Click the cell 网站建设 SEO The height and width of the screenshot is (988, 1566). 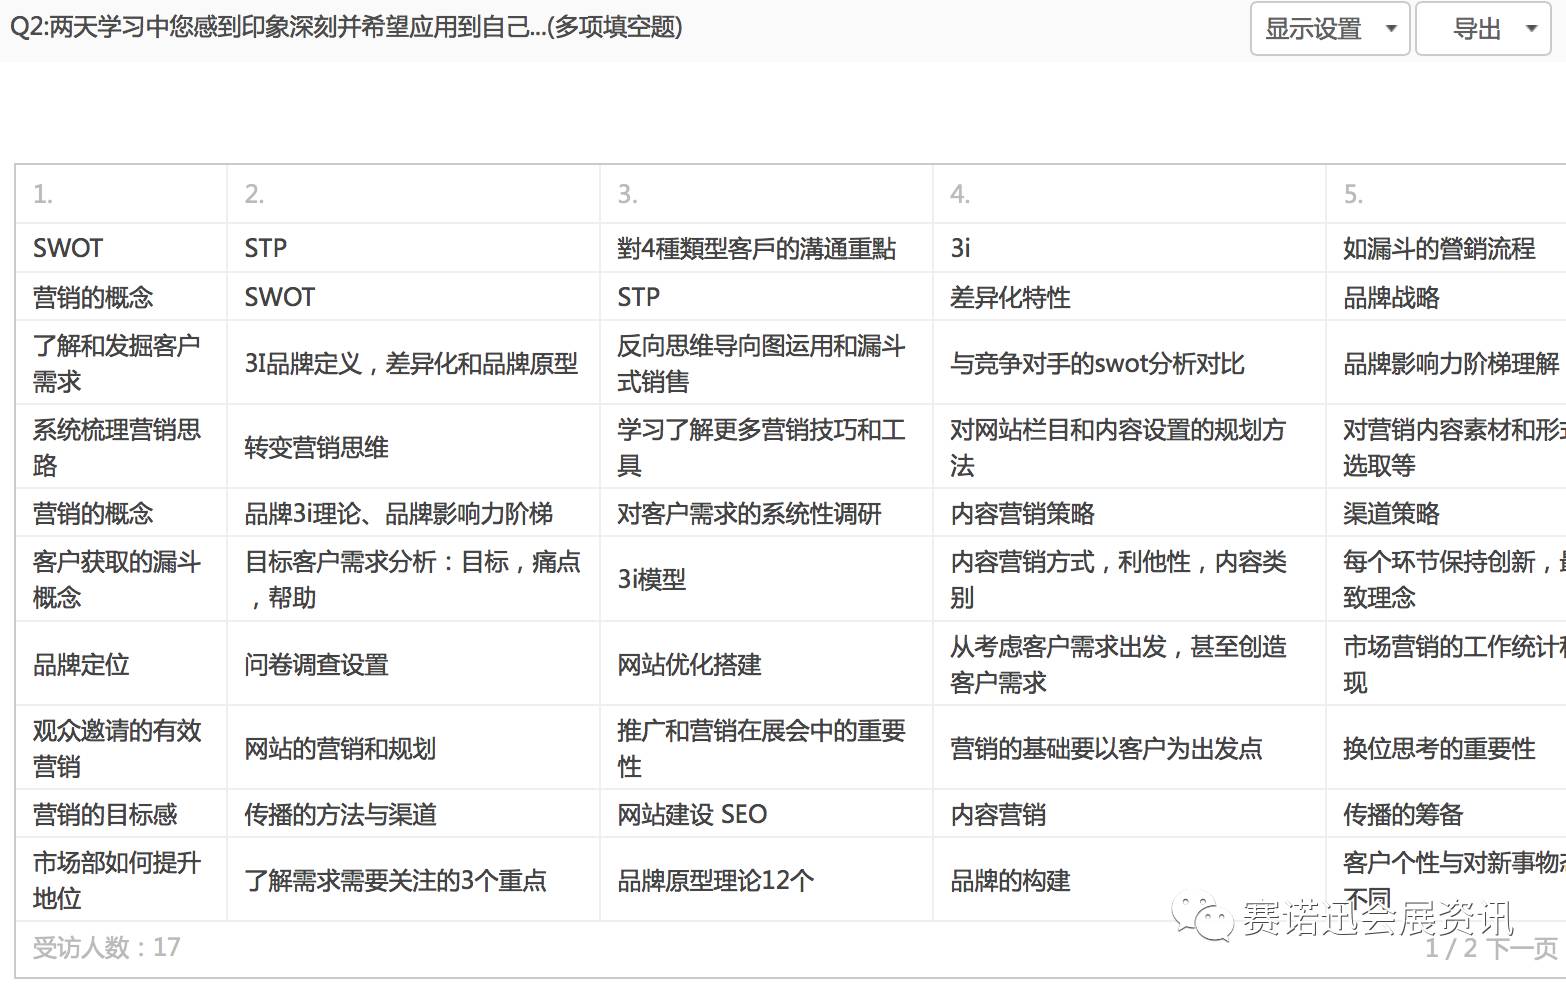pyautogui.click(x=766, y=814)
